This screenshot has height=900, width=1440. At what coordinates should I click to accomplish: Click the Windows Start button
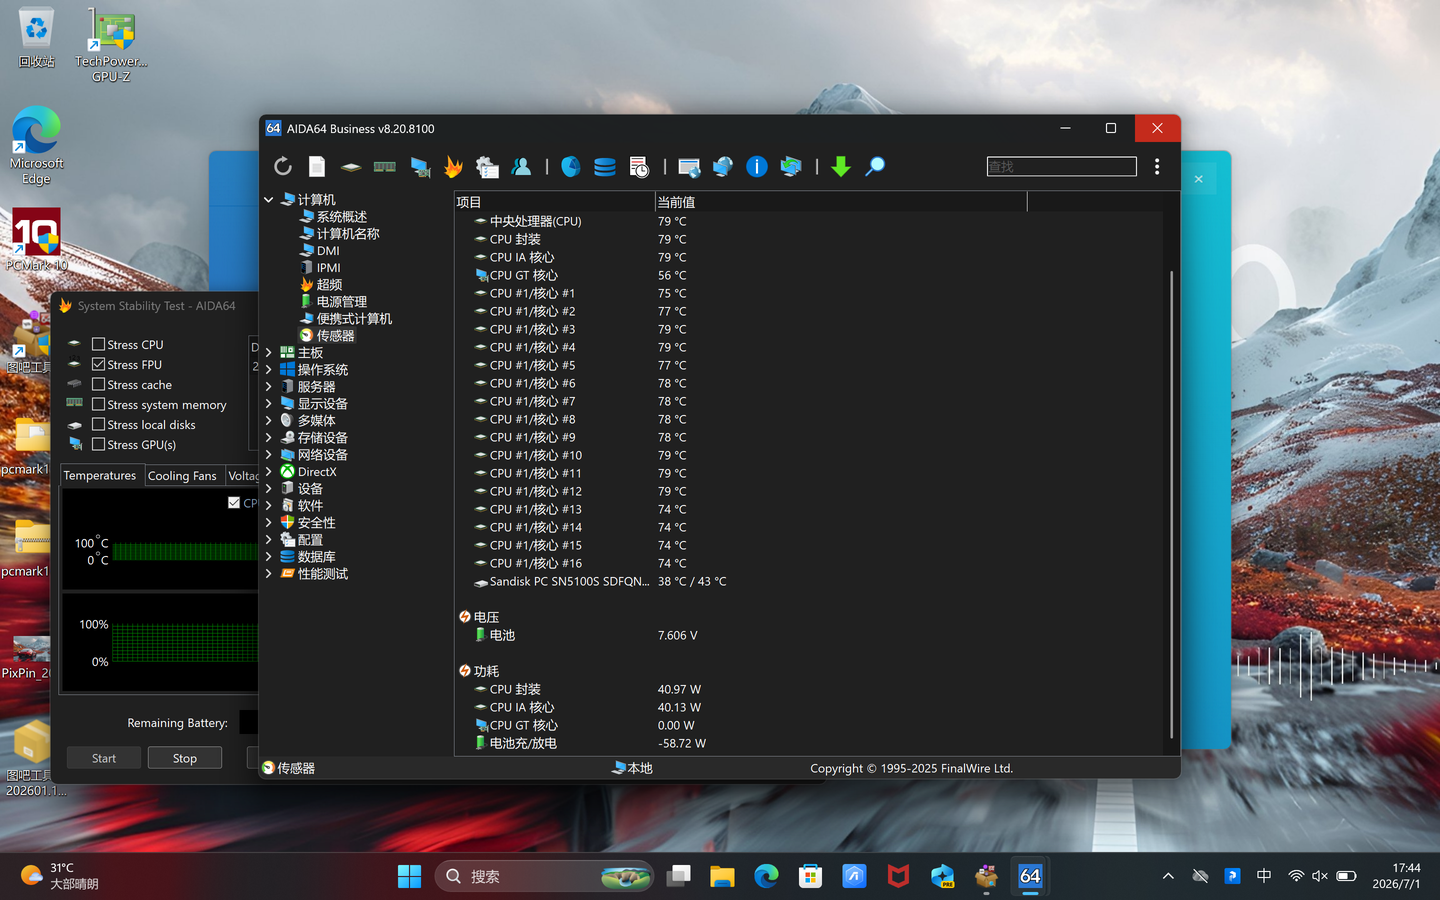tap(410, 876)
